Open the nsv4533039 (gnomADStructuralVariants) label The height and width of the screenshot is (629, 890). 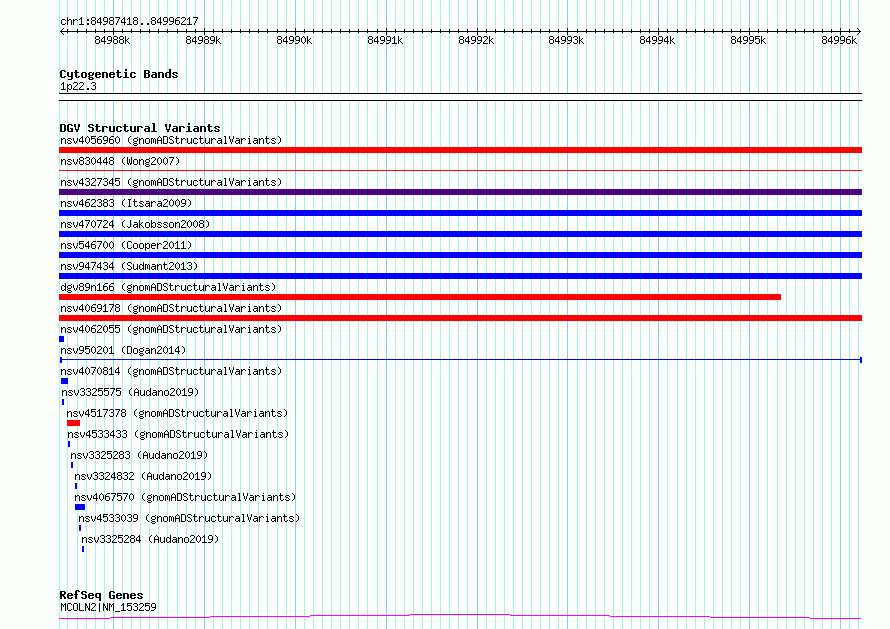[x=189, y=518]
